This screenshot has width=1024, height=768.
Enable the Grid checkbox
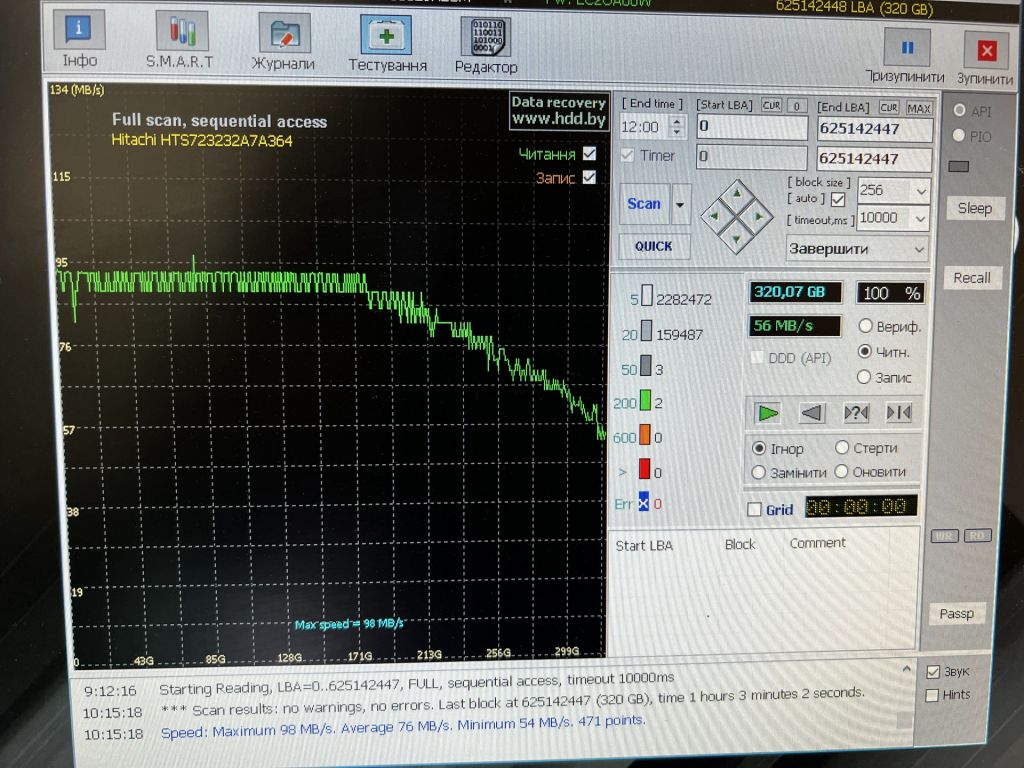[754, 509]
